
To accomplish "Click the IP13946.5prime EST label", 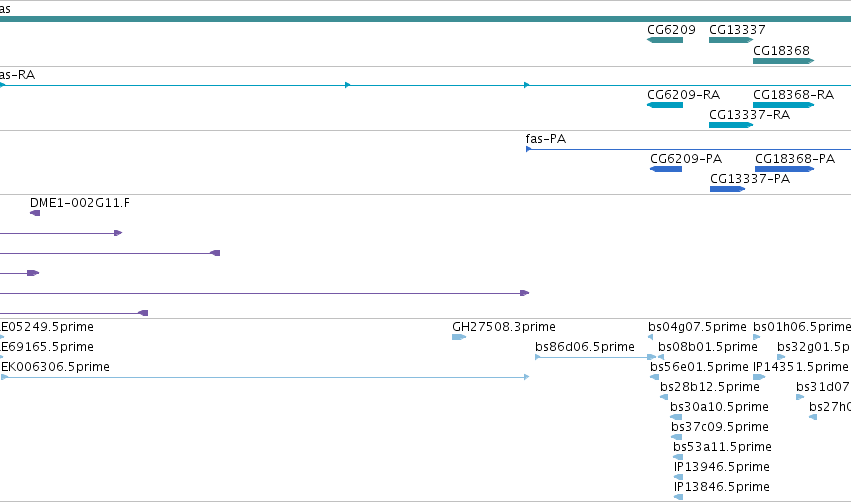I will tap(722, 467).
